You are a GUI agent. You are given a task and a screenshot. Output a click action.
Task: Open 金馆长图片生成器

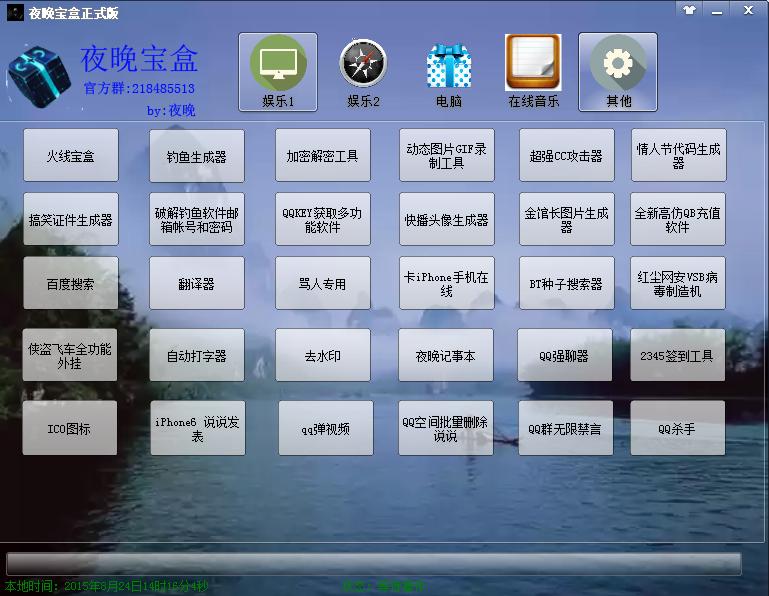click(566, 219)
